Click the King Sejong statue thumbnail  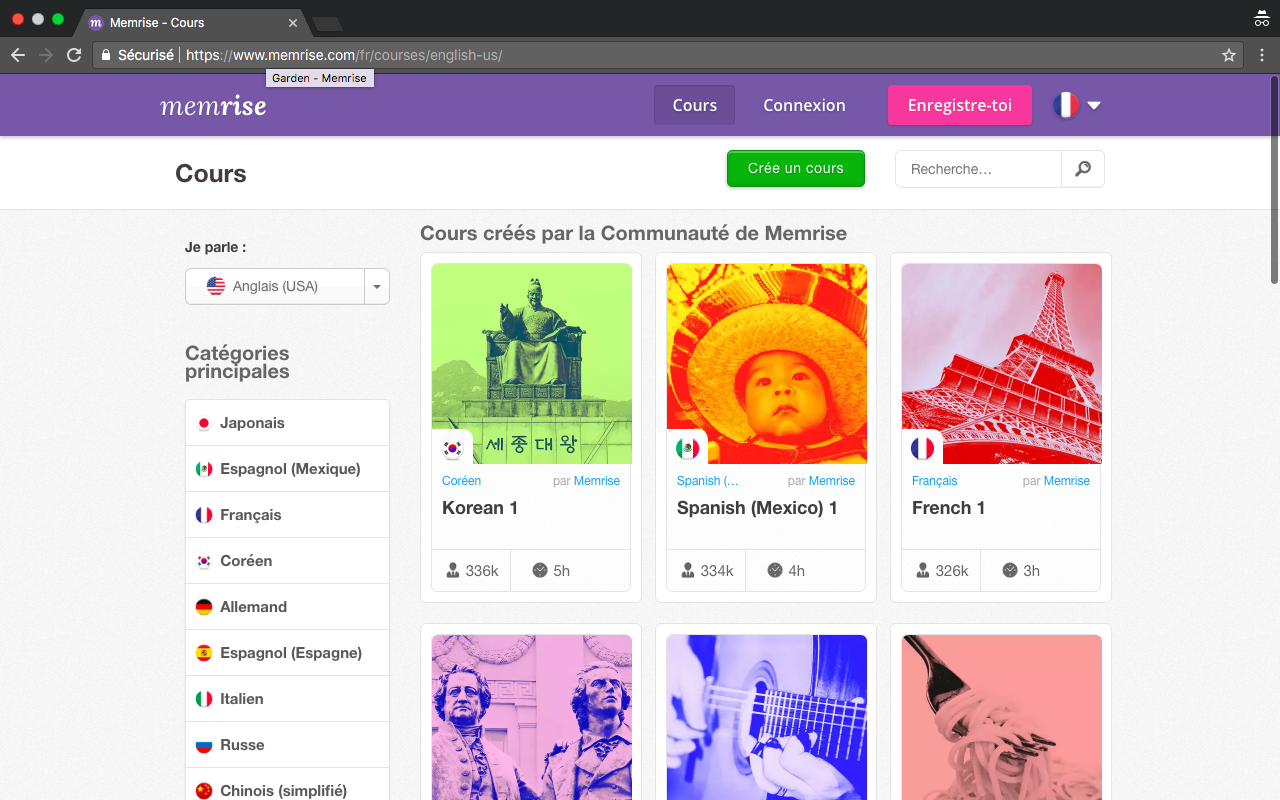[532, 364]
